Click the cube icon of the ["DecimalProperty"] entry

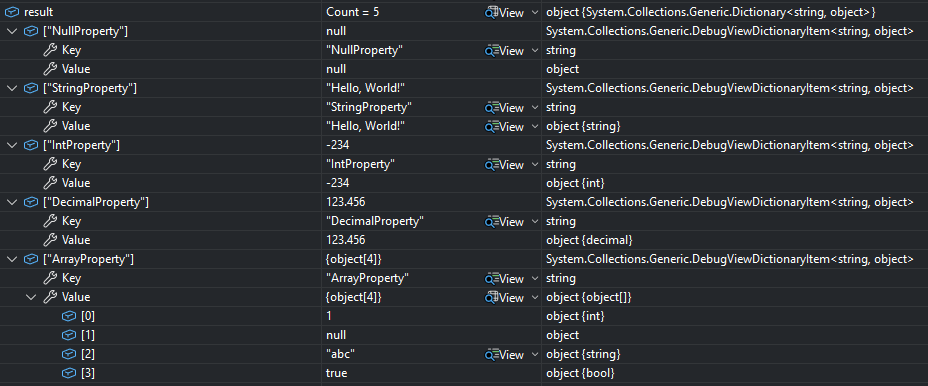pos(31,202)
